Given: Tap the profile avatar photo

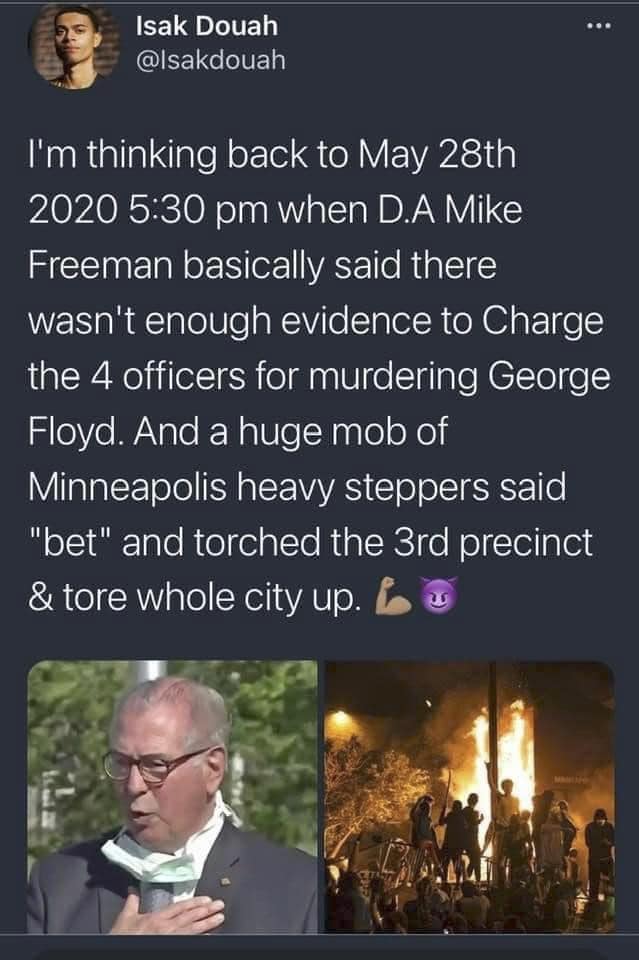Looking at the screenshot, I should click(x=73, y=46).
